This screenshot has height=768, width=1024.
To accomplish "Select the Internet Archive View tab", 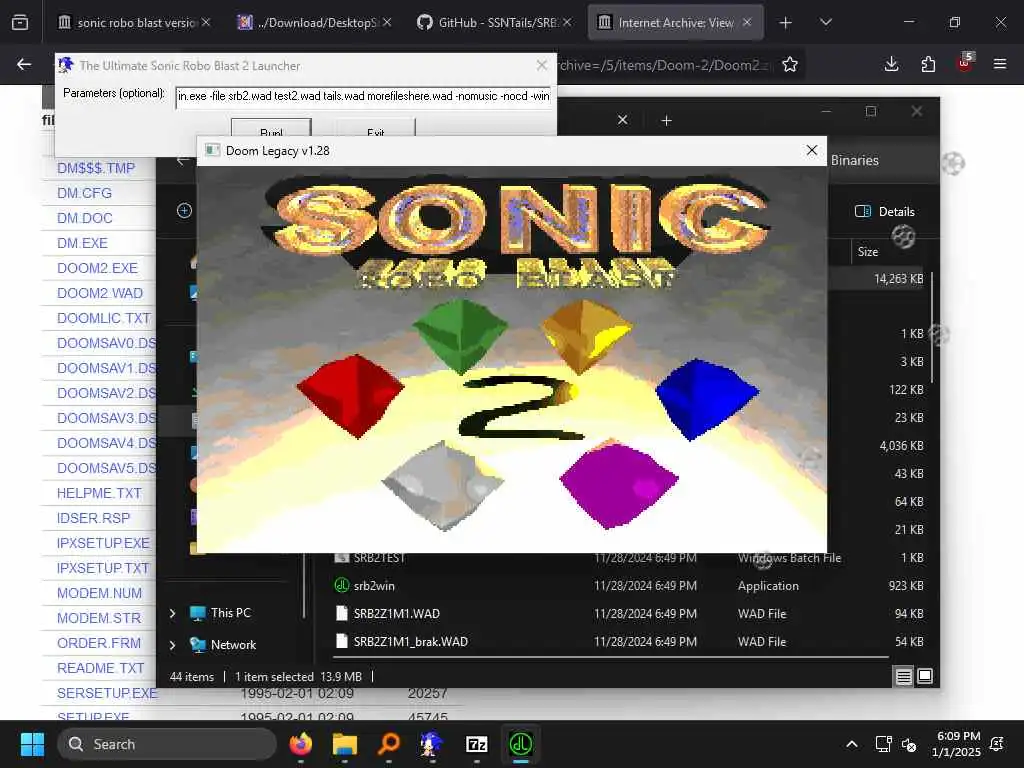I will tap(675, 23).
